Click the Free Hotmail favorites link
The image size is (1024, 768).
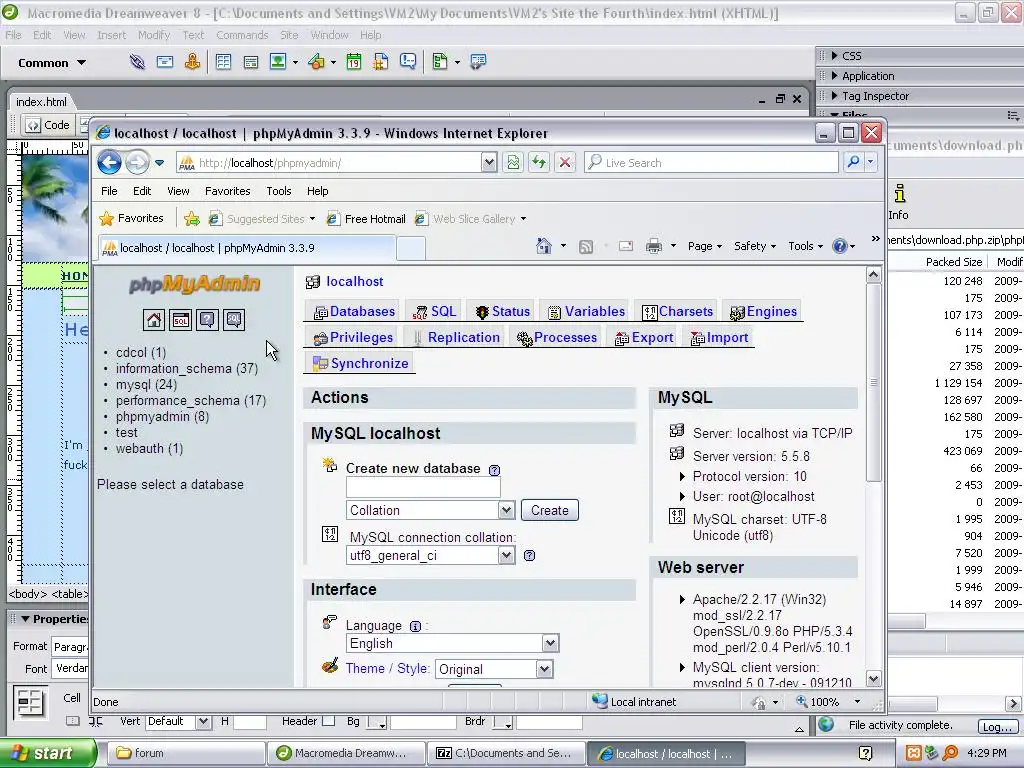366,219
